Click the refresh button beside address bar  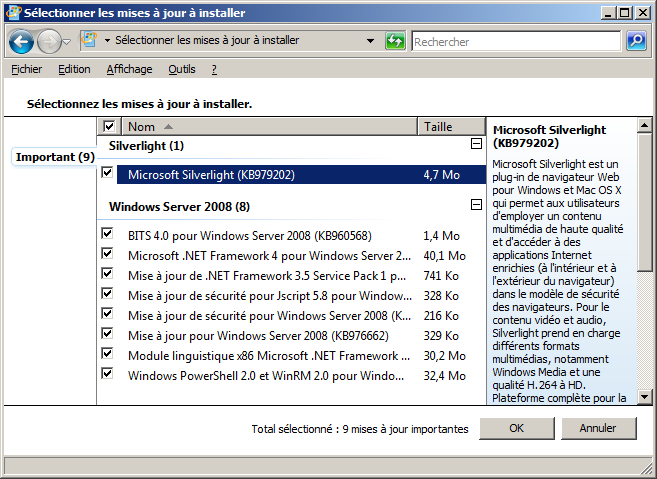pyautogui.click(x=395, y=42)
